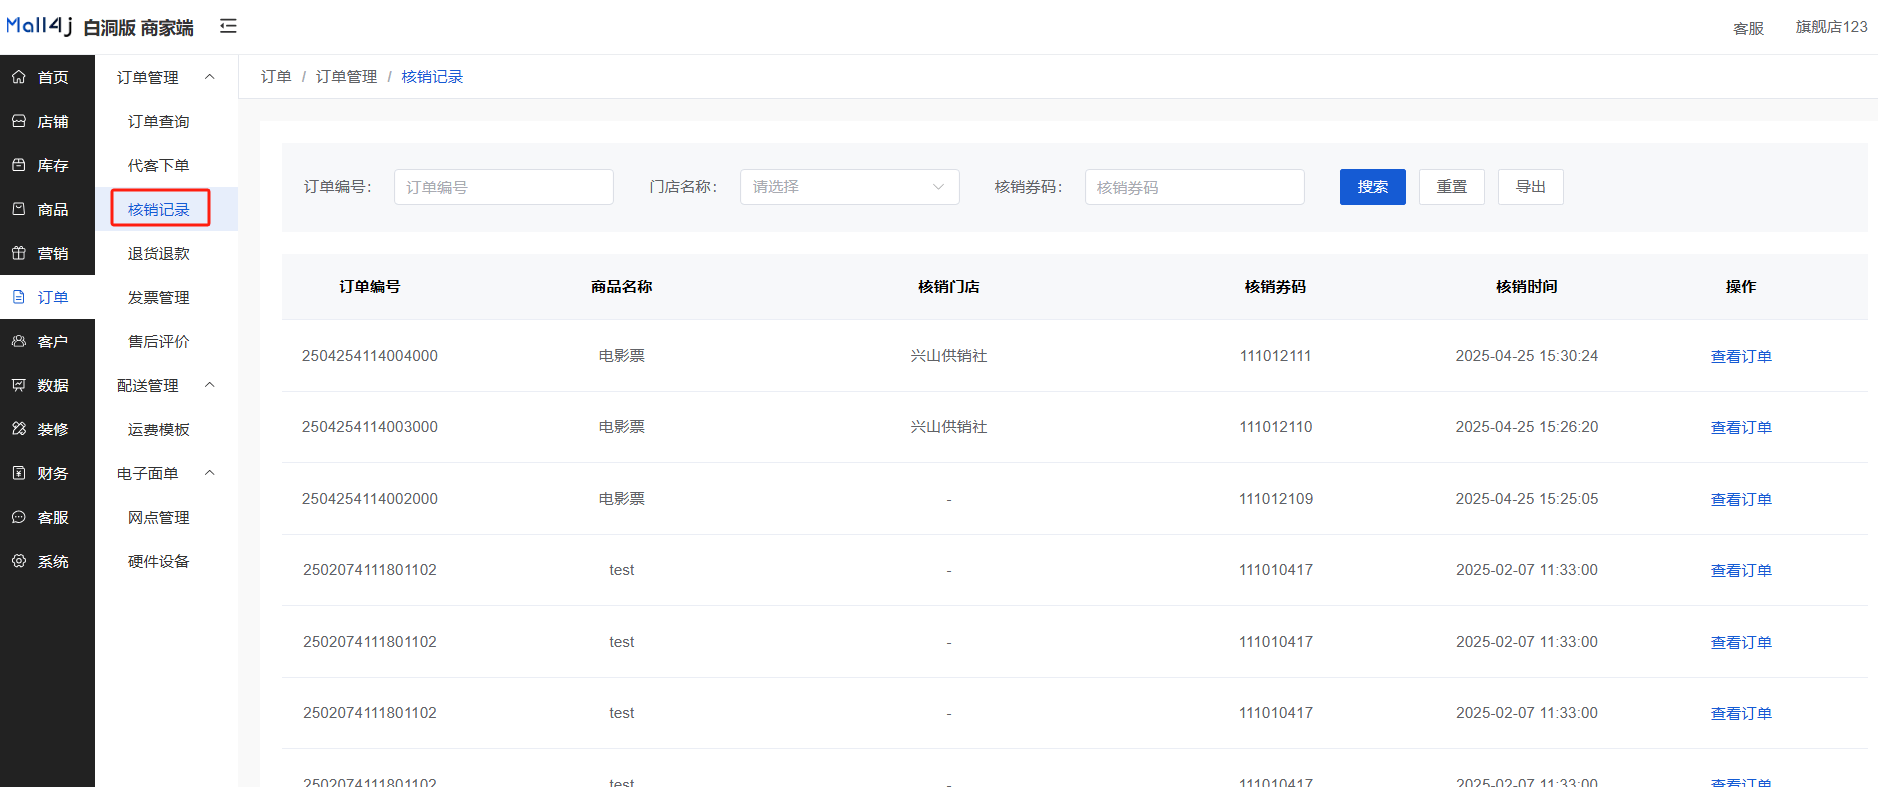Collapse the 配送管理 submenu group
The width and height of the screenshot is (1878, 787).
pos(210,385)
